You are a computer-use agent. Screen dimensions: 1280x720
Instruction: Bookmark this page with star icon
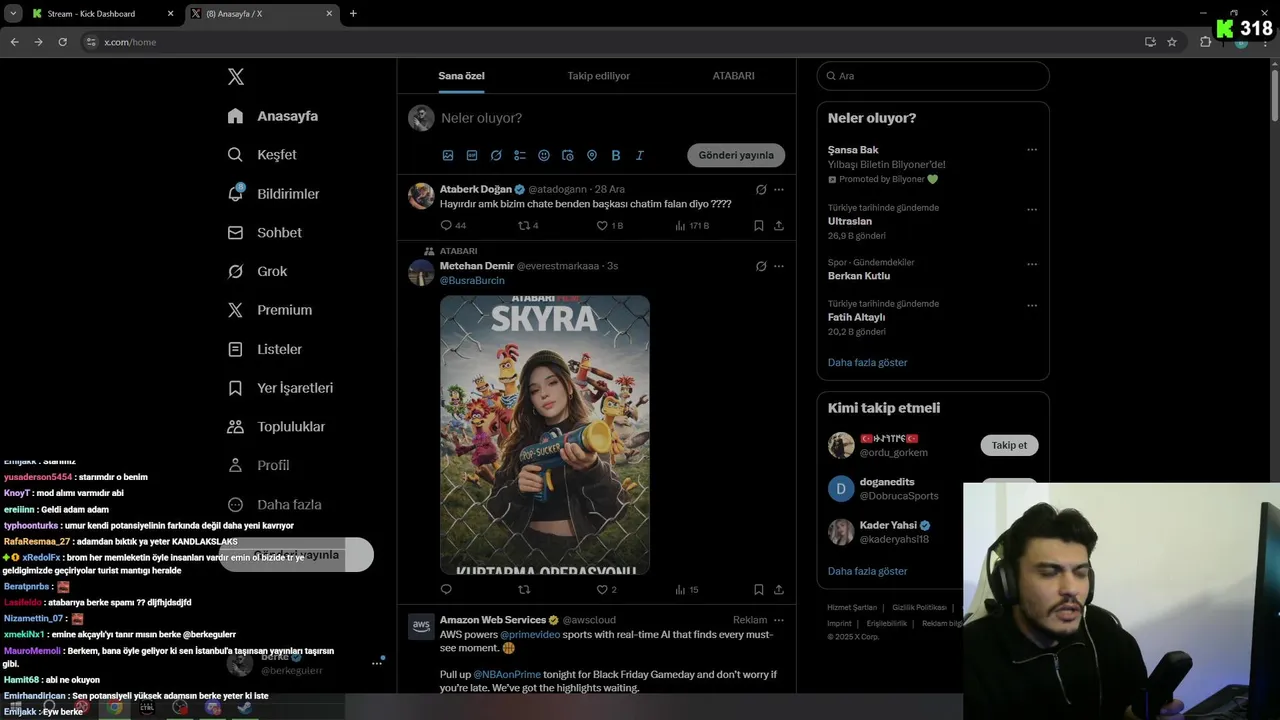[x=1172, y=42]
